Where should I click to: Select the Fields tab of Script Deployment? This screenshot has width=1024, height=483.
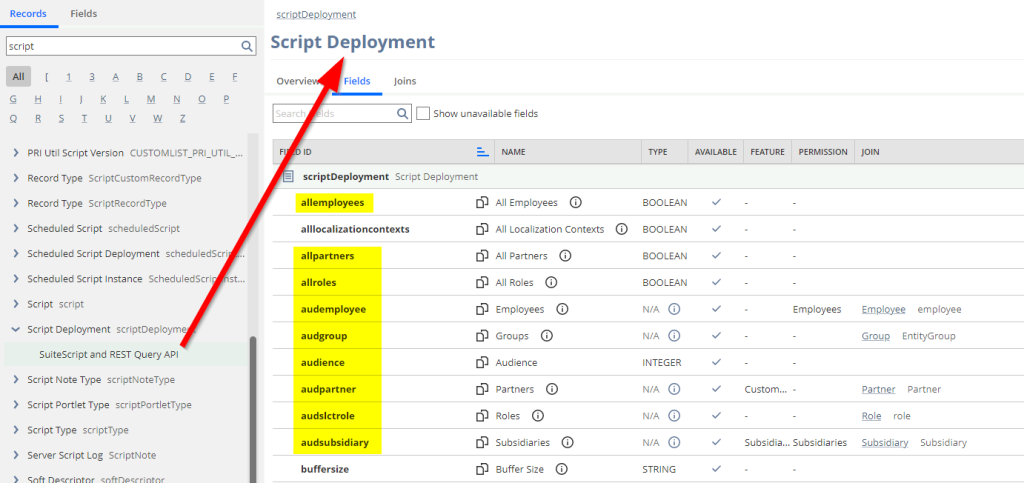coord(357,82)
